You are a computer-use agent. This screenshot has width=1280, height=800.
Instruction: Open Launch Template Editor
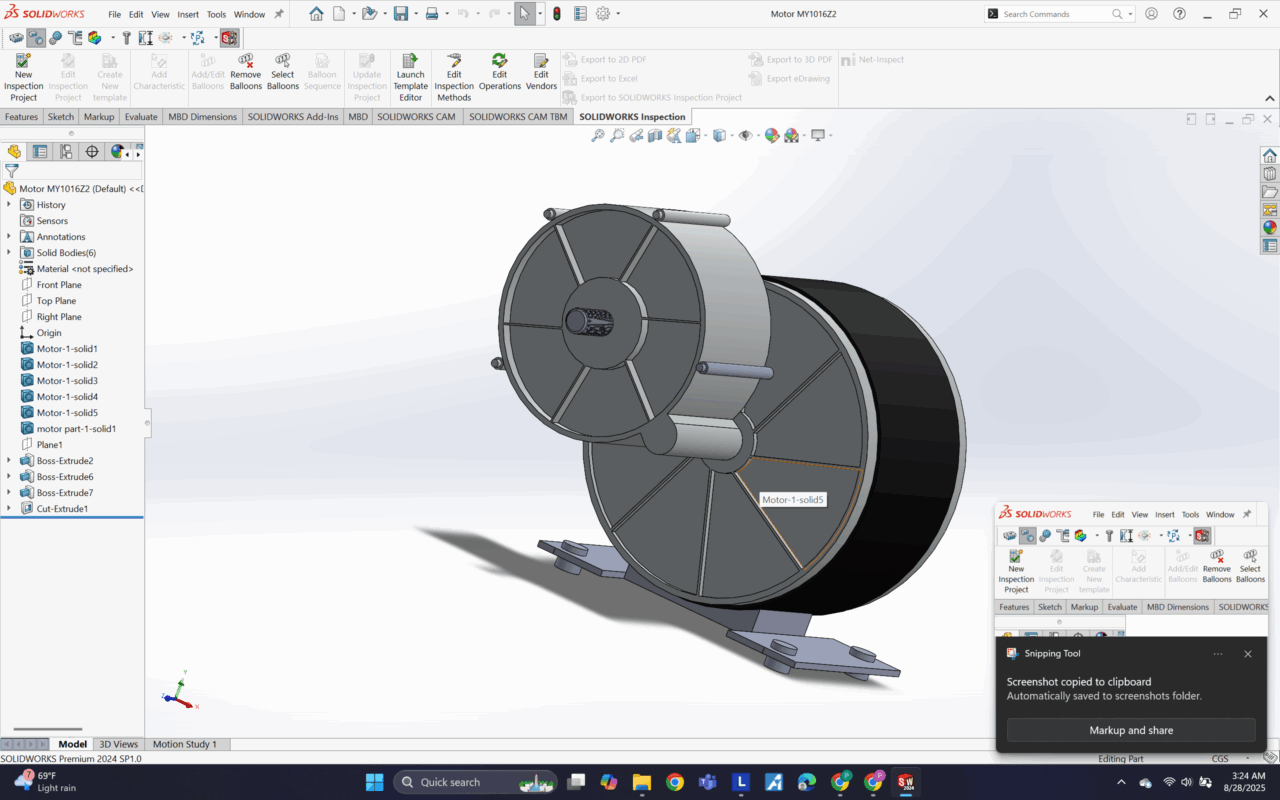410,78
